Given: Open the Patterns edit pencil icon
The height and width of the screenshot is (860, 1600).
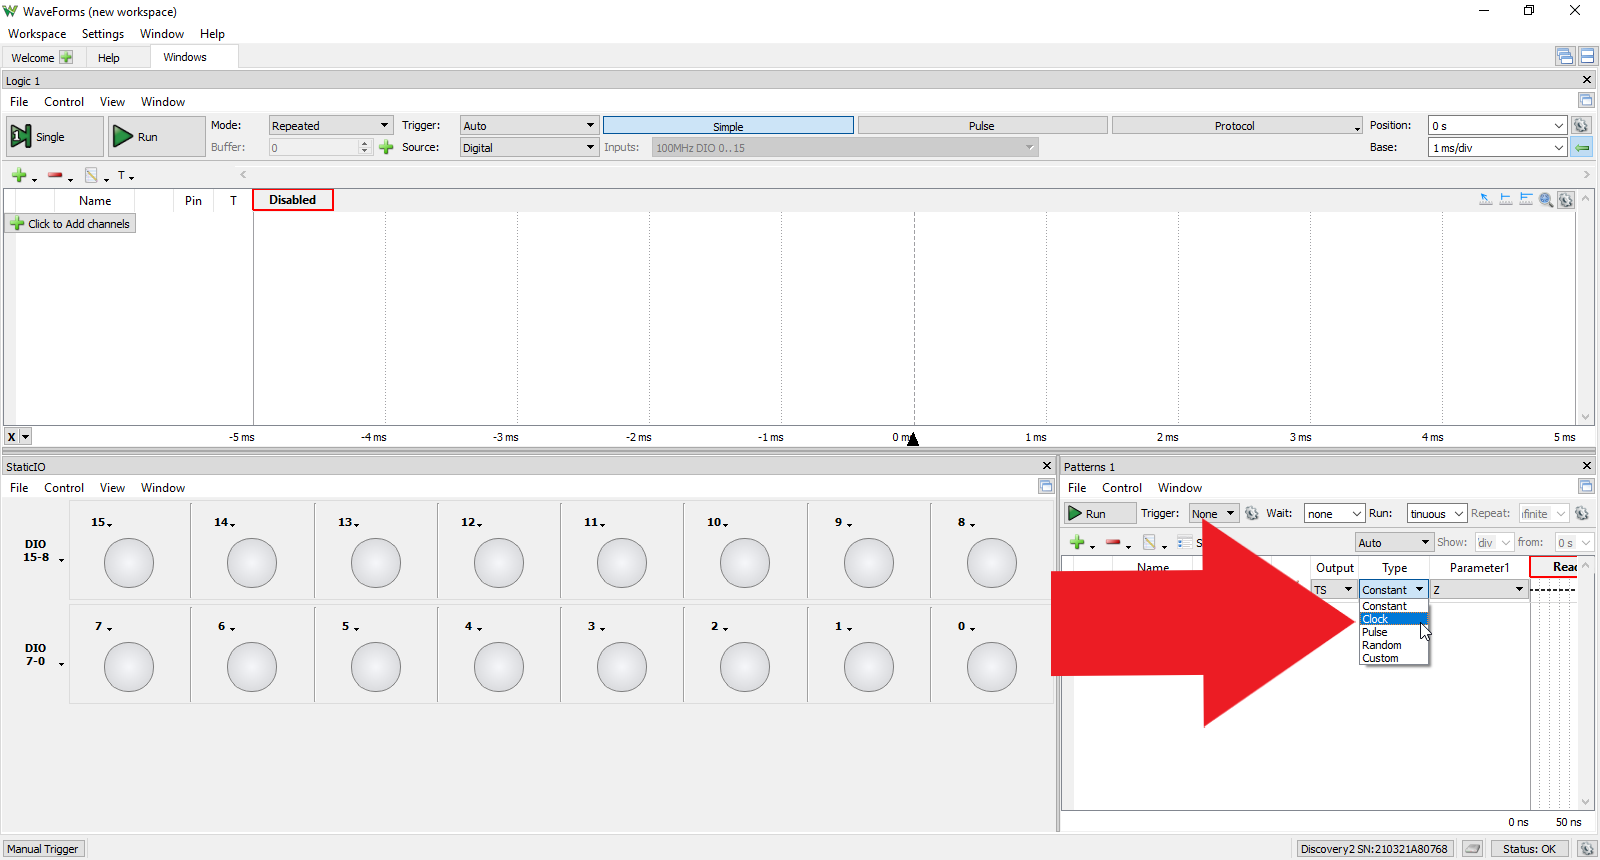Looking at the screenshot, I should [1149, 543].
